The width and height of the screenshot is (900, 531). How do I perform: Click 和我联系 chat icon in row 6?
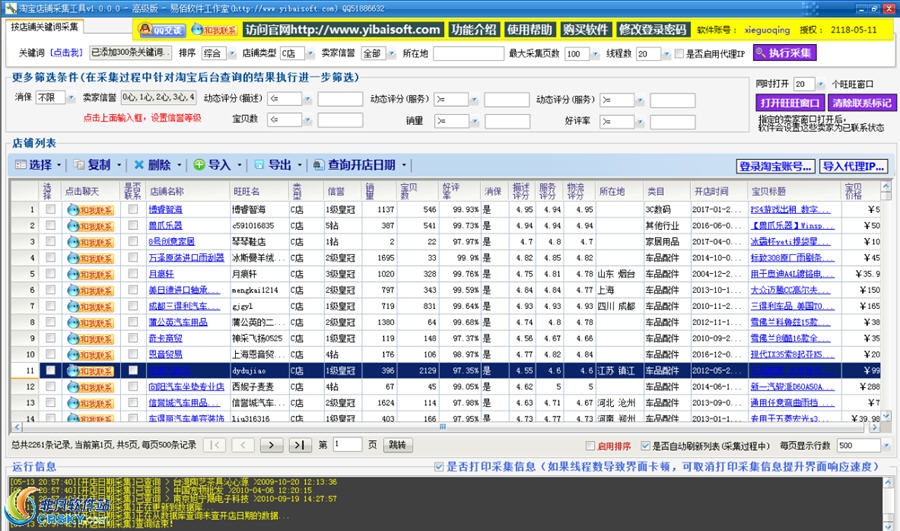tap(90, 290)
